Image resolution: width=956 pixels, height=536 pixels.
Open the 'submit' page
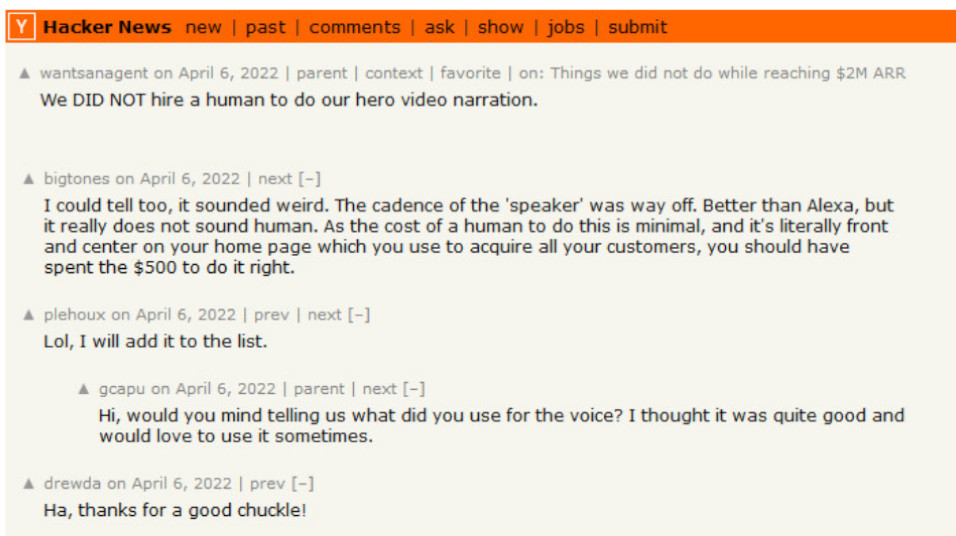pyautogui.click(x=637, y=27)
